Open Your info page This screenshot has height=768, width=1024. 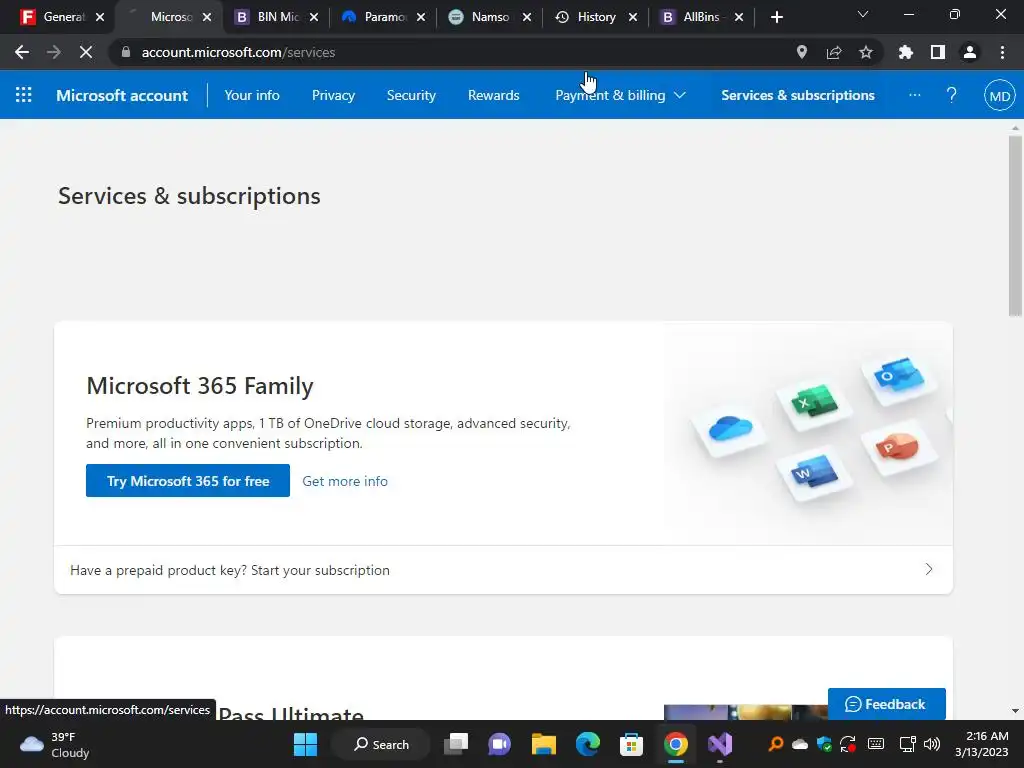click(252, 95)
